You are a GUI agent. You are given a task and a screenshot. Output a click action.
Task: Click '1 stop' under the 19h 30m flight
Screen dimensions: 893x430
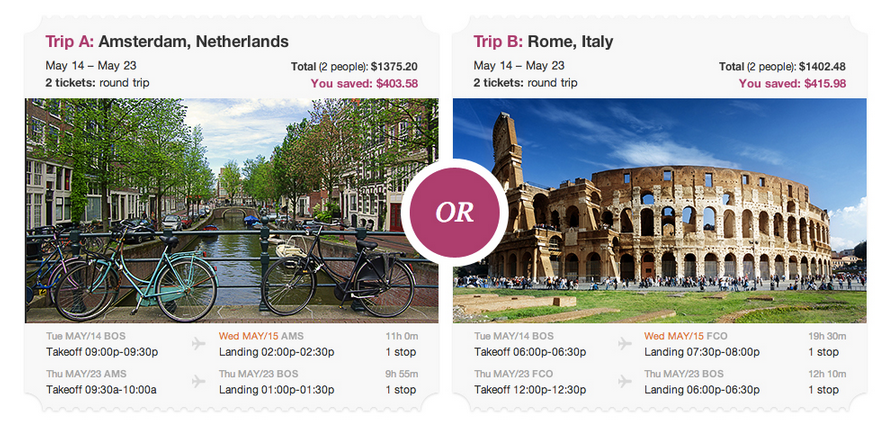[x=823, y=352]
